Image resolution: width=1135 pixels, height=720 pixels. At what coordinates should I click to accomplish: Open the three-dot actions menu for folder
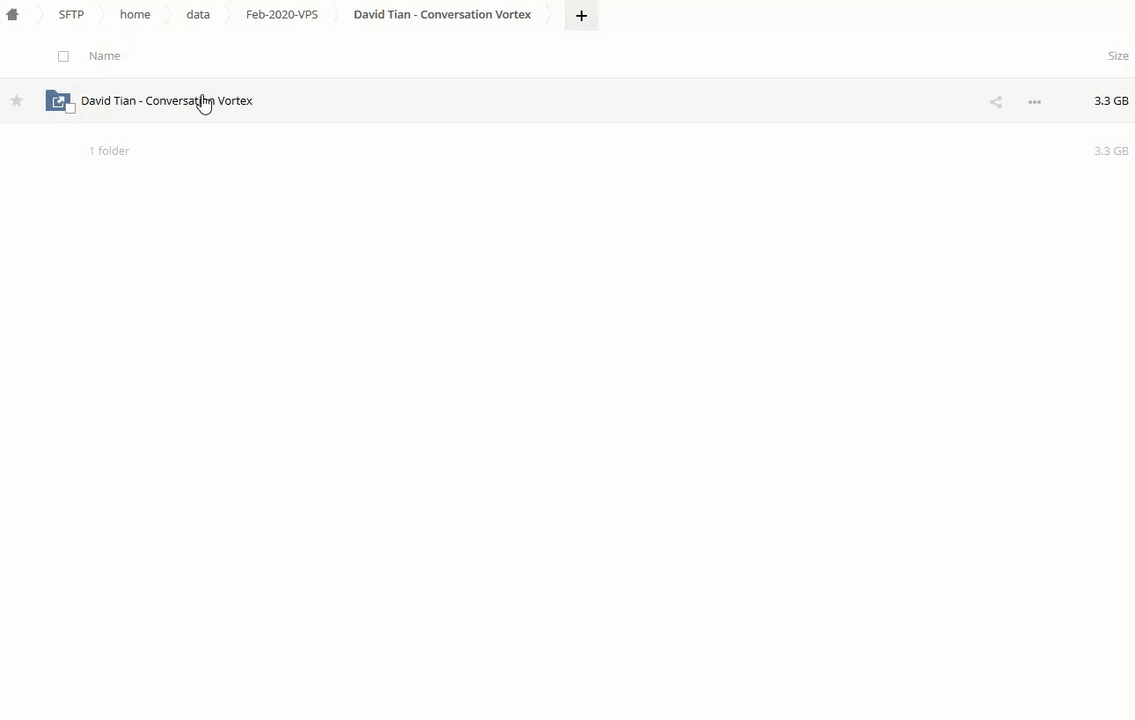(x=1034, y=101)
